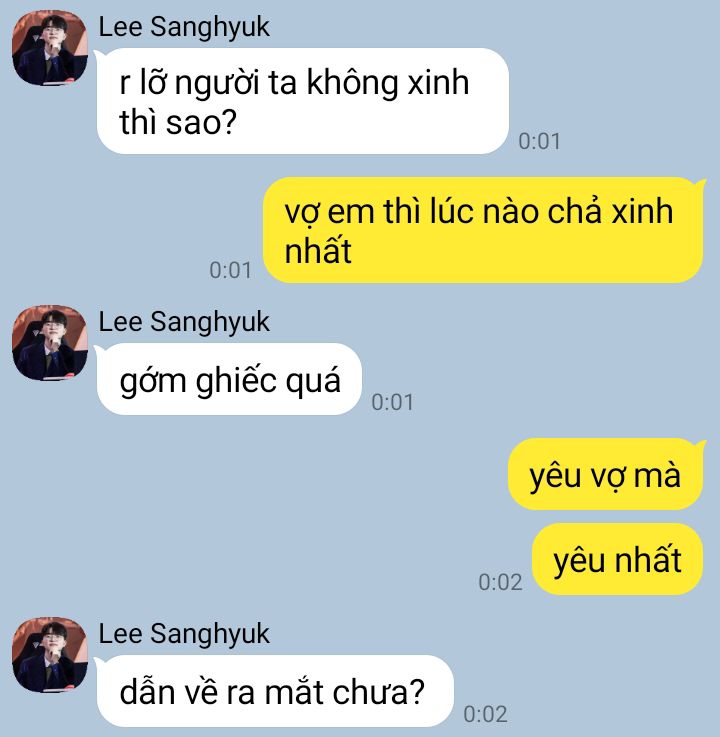View avatar beside 'dẫn về ra mắt chưa?' message
Viewport: 720px width, 737px height.
click(x=50, y=655)
